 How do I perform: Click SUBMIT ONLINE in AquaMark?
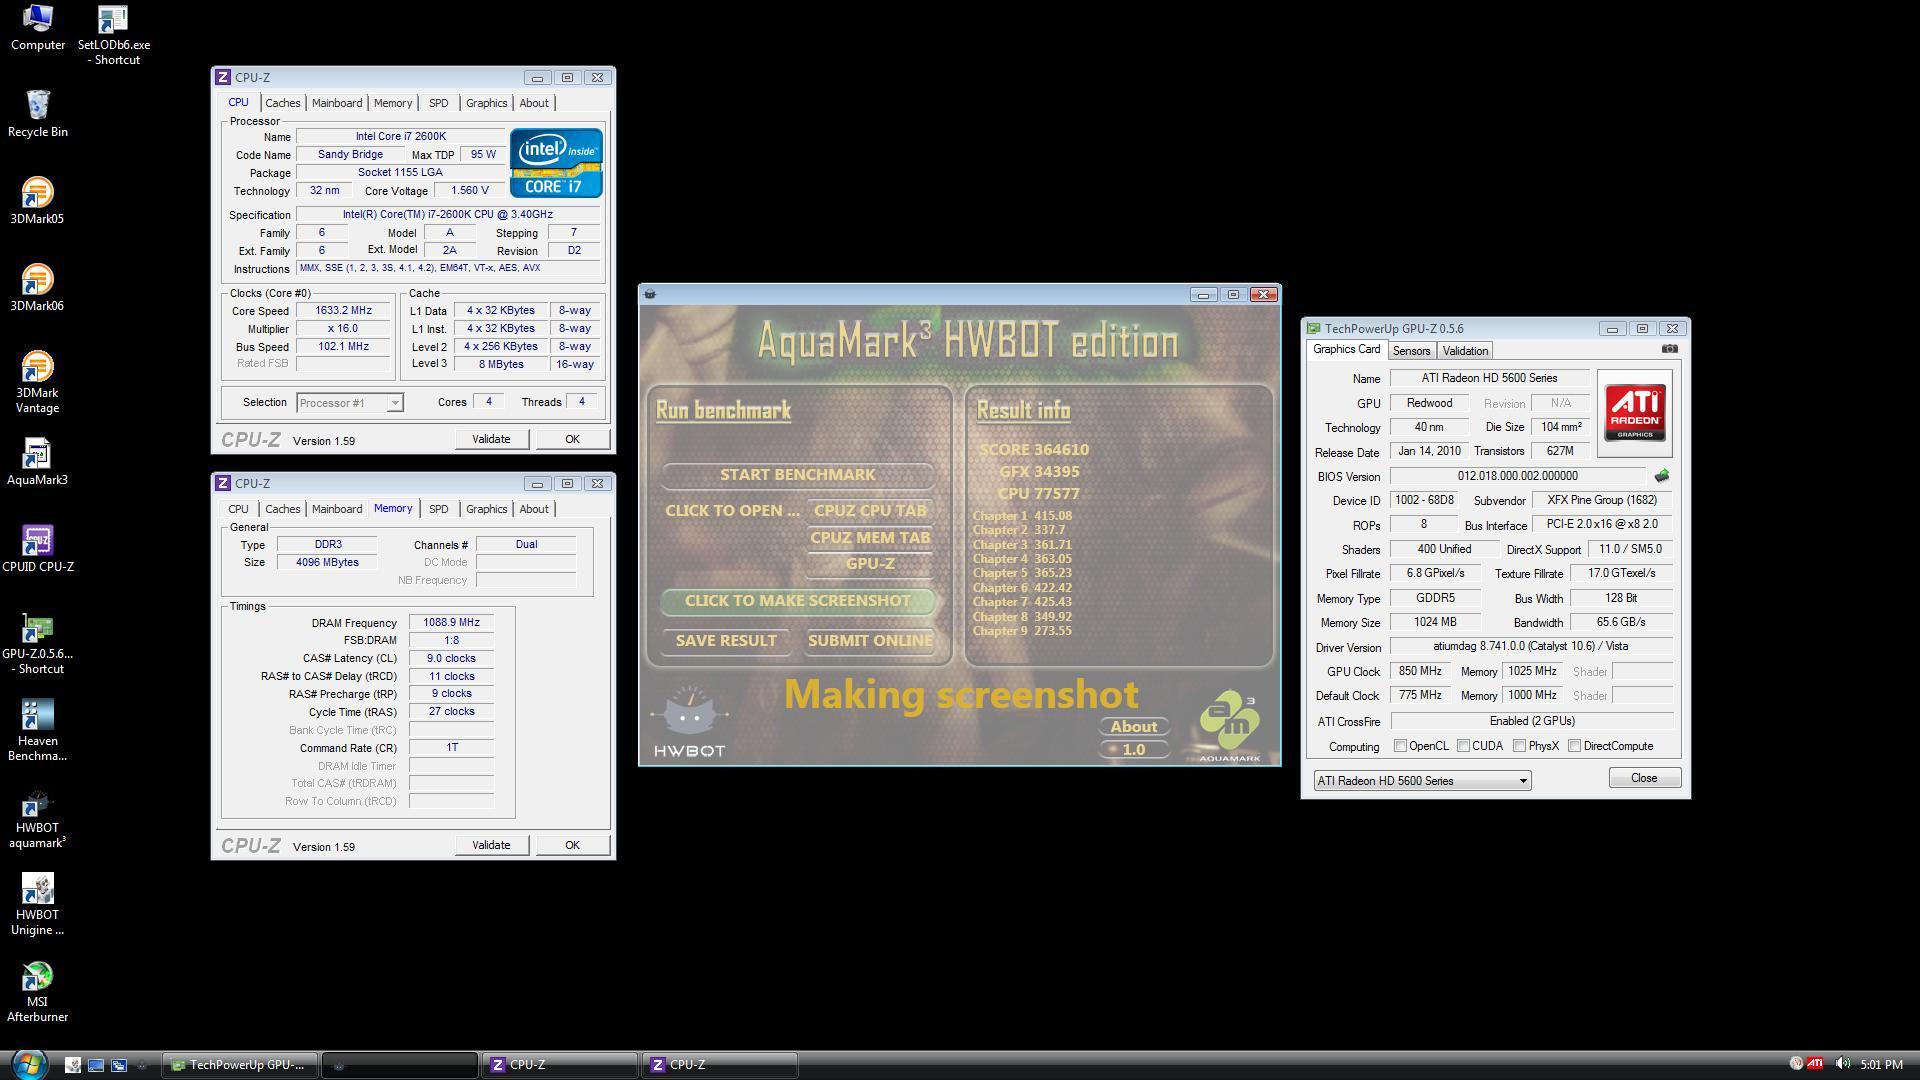(x=870, y=641)
